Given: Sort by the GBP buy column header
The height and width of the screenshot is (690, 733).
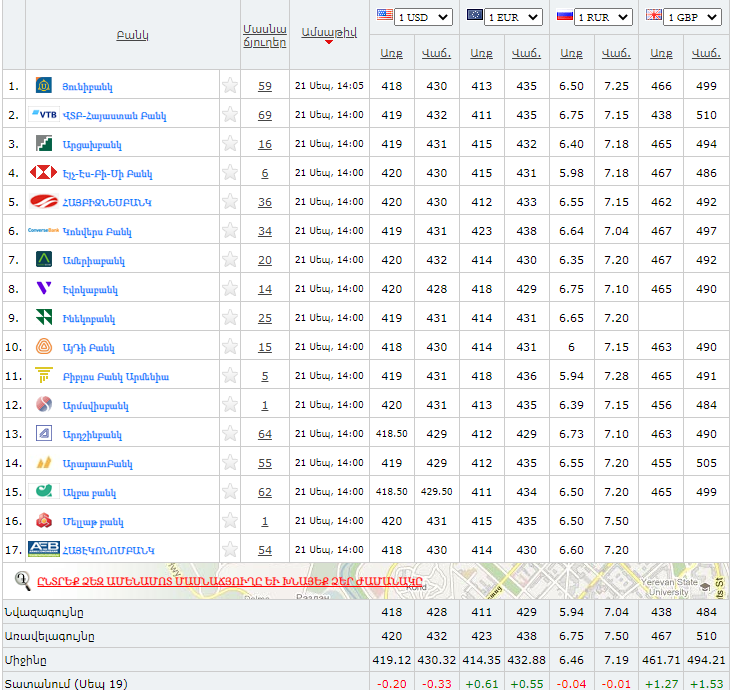Looking at the screenshot, I should (661, 53).
